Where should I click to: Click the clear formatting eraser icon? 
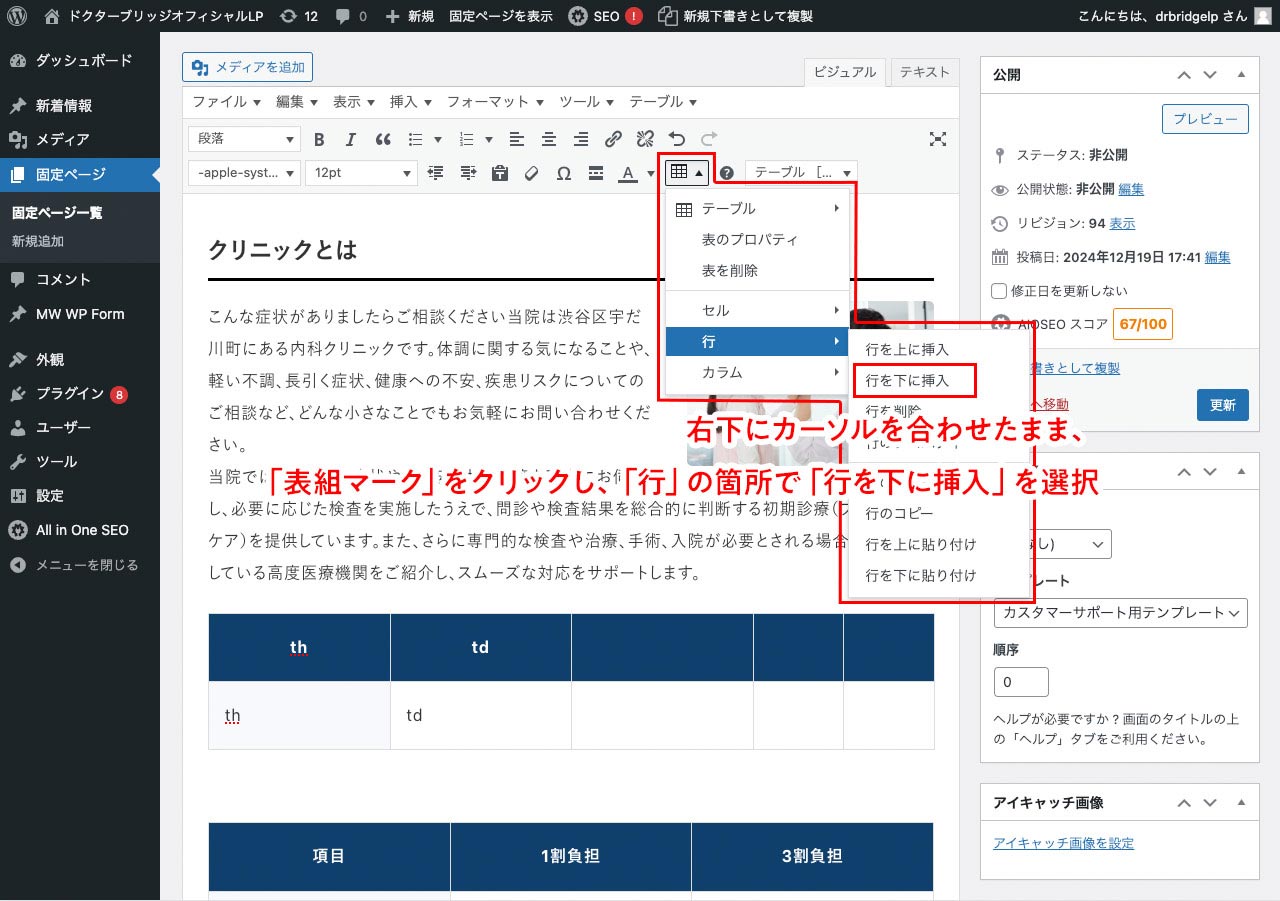tap(532, 173)
